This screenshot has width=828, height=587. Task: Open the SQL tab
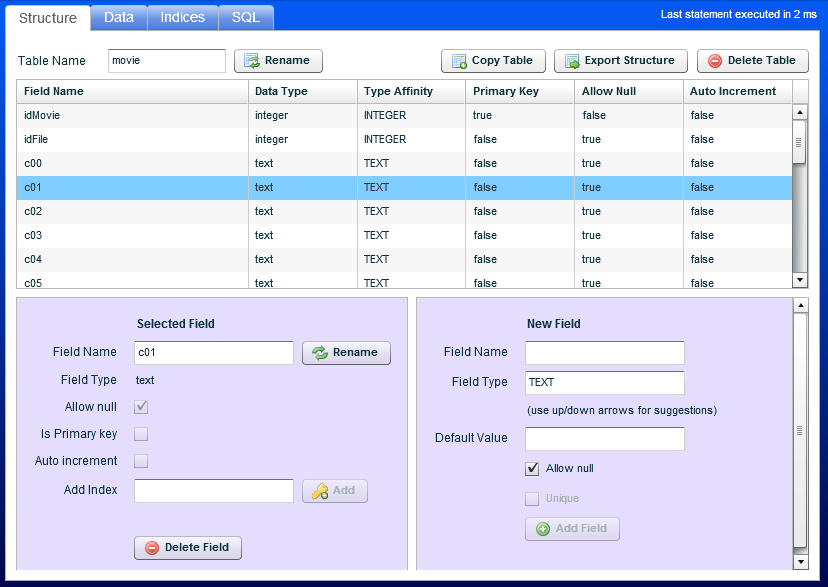246,18
